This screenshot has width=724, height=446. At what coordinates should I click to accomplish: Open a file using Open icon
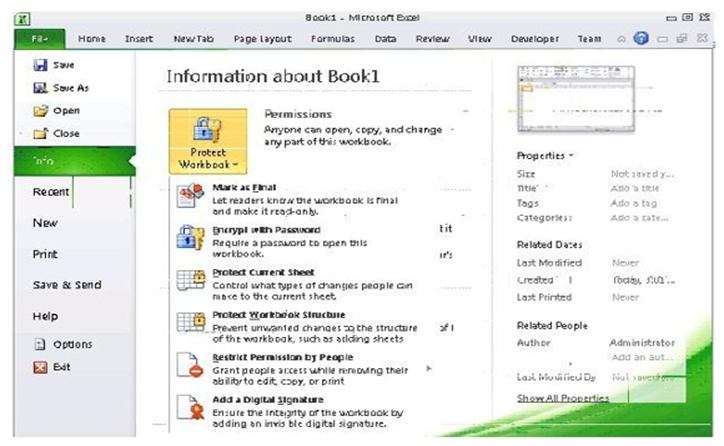pos(41,111)
